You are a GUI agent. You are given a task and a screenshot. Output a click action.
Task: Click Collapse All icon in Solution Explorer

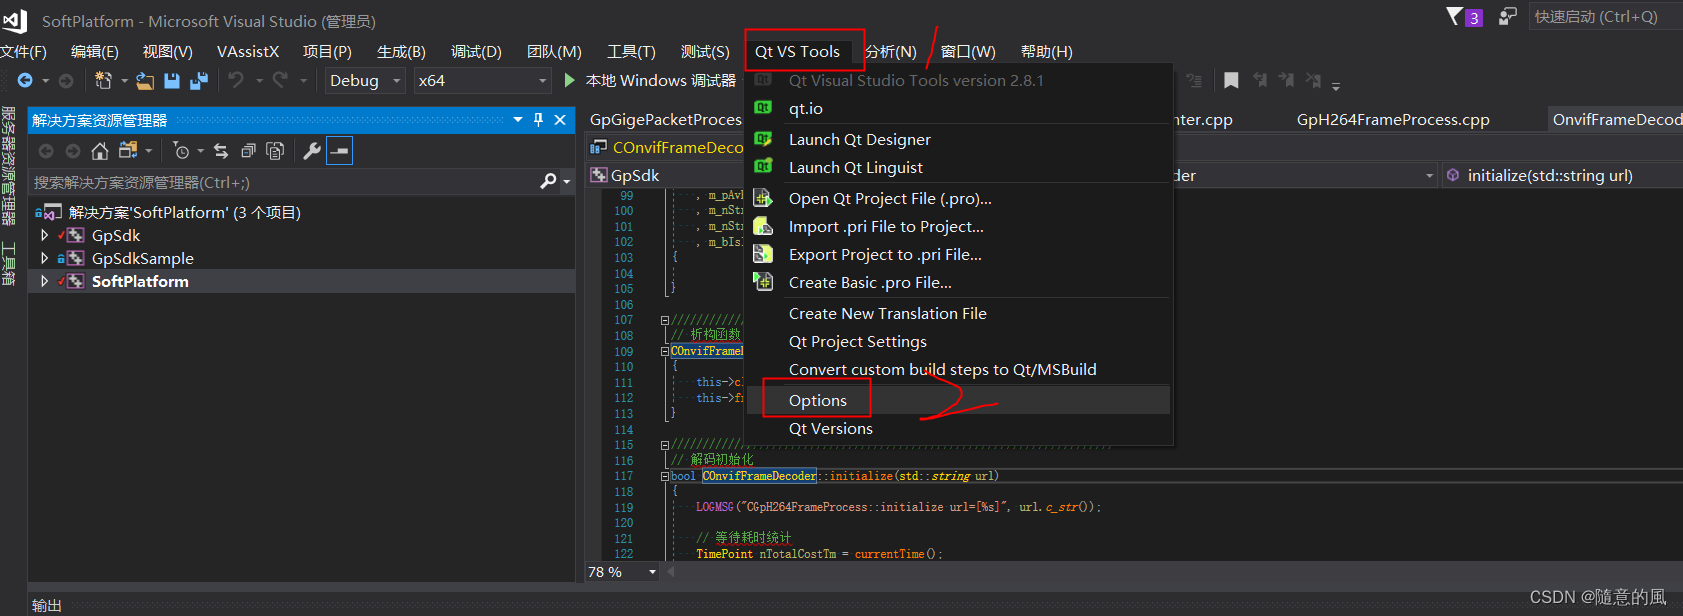pos(248,151)
